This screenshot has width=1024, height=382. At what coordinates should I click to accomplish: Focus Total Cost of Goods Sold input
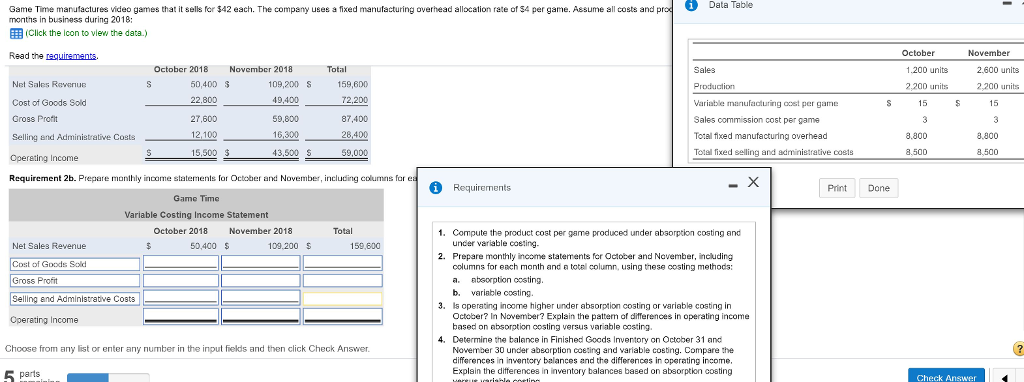point(343,263)
